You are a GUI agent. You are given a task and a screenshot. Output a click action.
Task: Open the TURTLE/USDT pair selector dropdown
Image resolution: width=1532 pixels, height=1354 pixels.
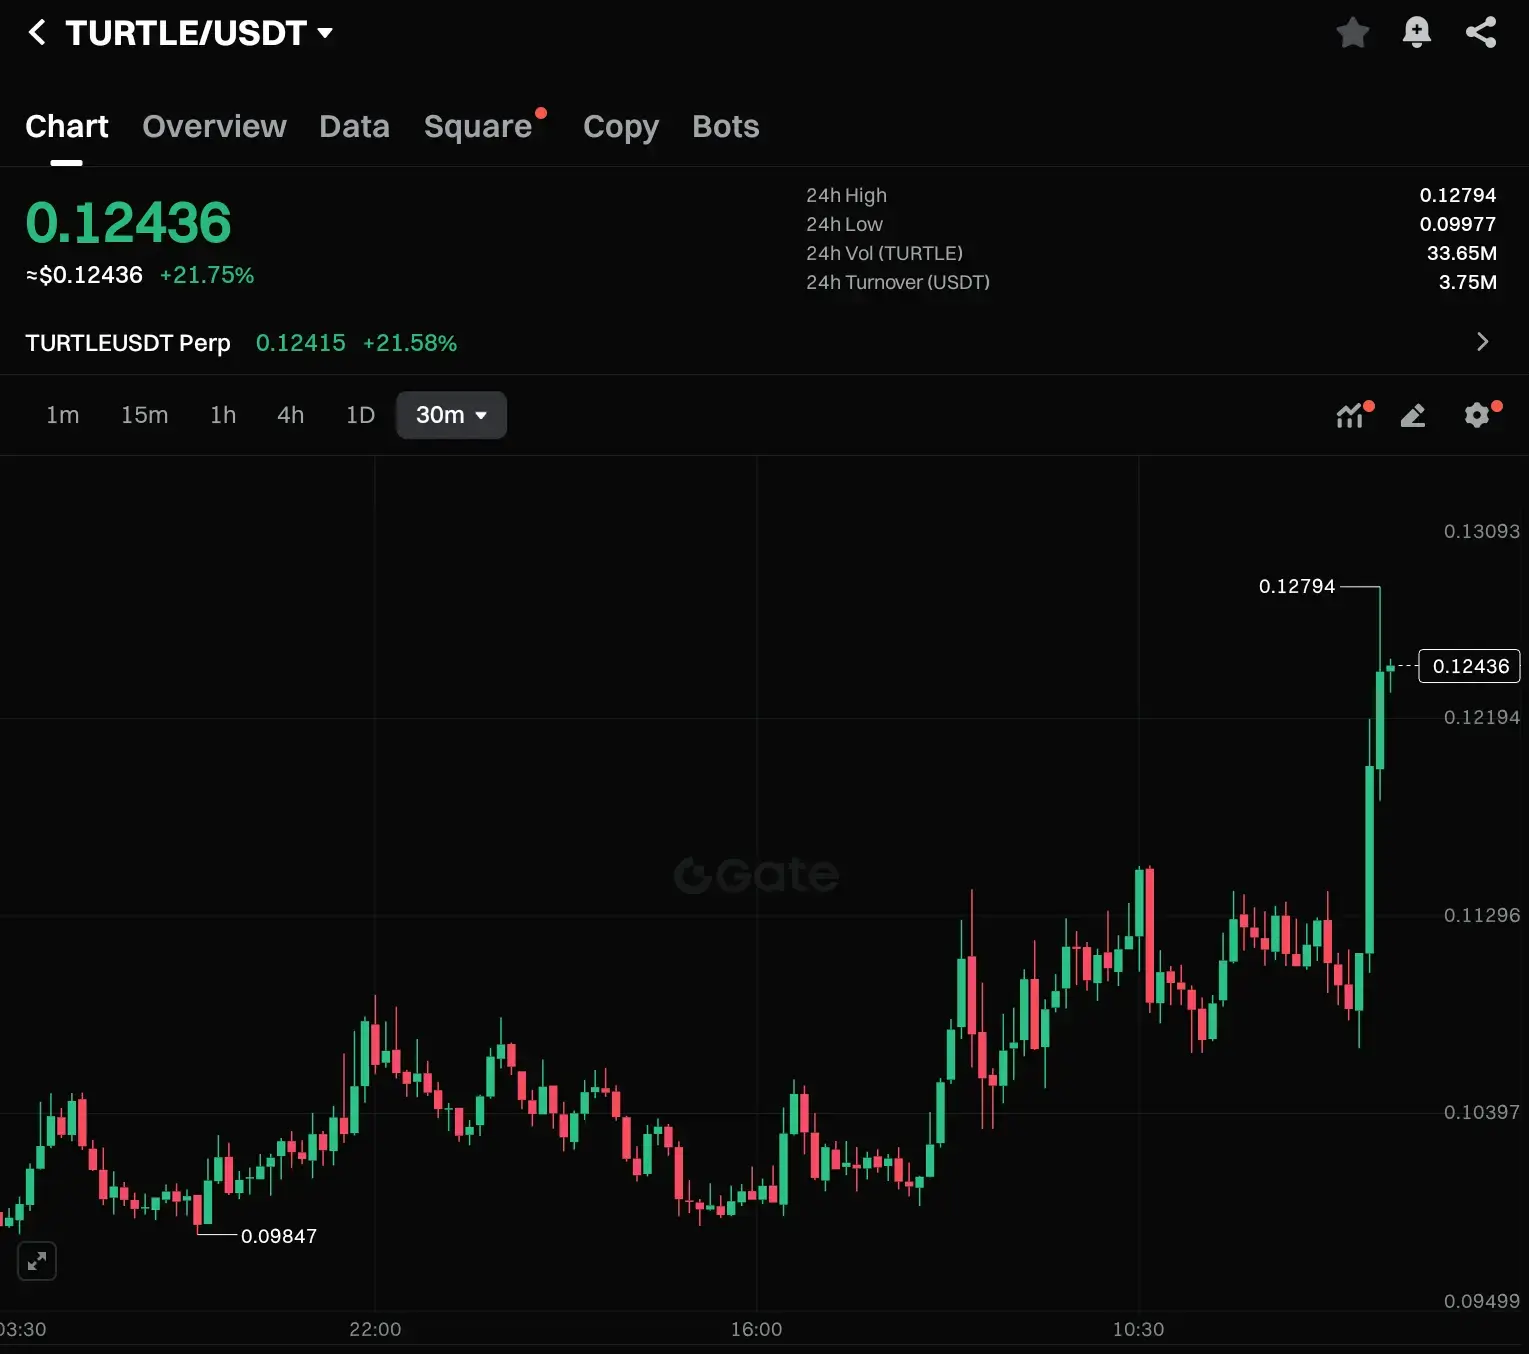tap(199, 33)
